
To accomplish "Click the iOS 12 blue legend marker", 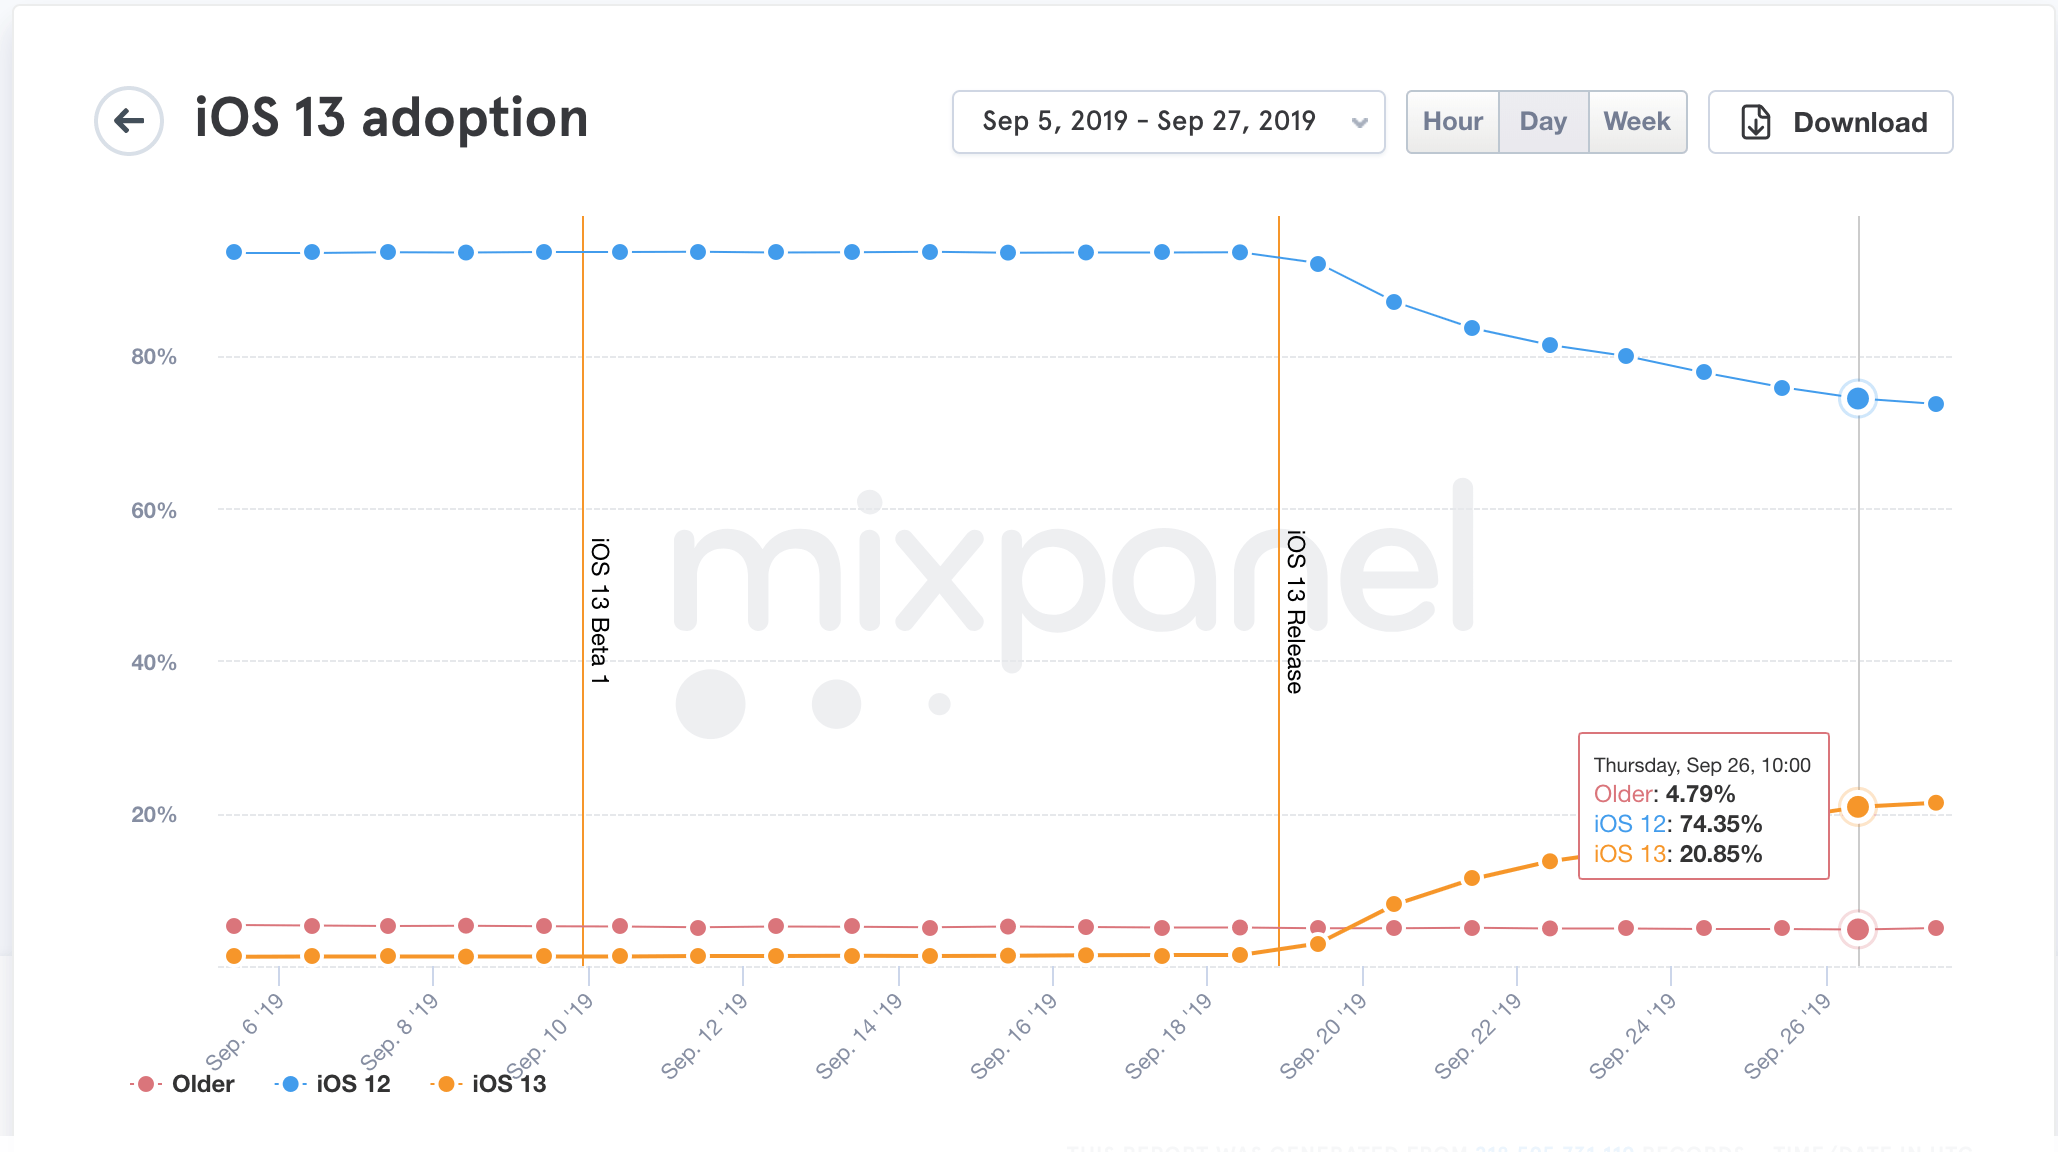I will click(290, 1084).
